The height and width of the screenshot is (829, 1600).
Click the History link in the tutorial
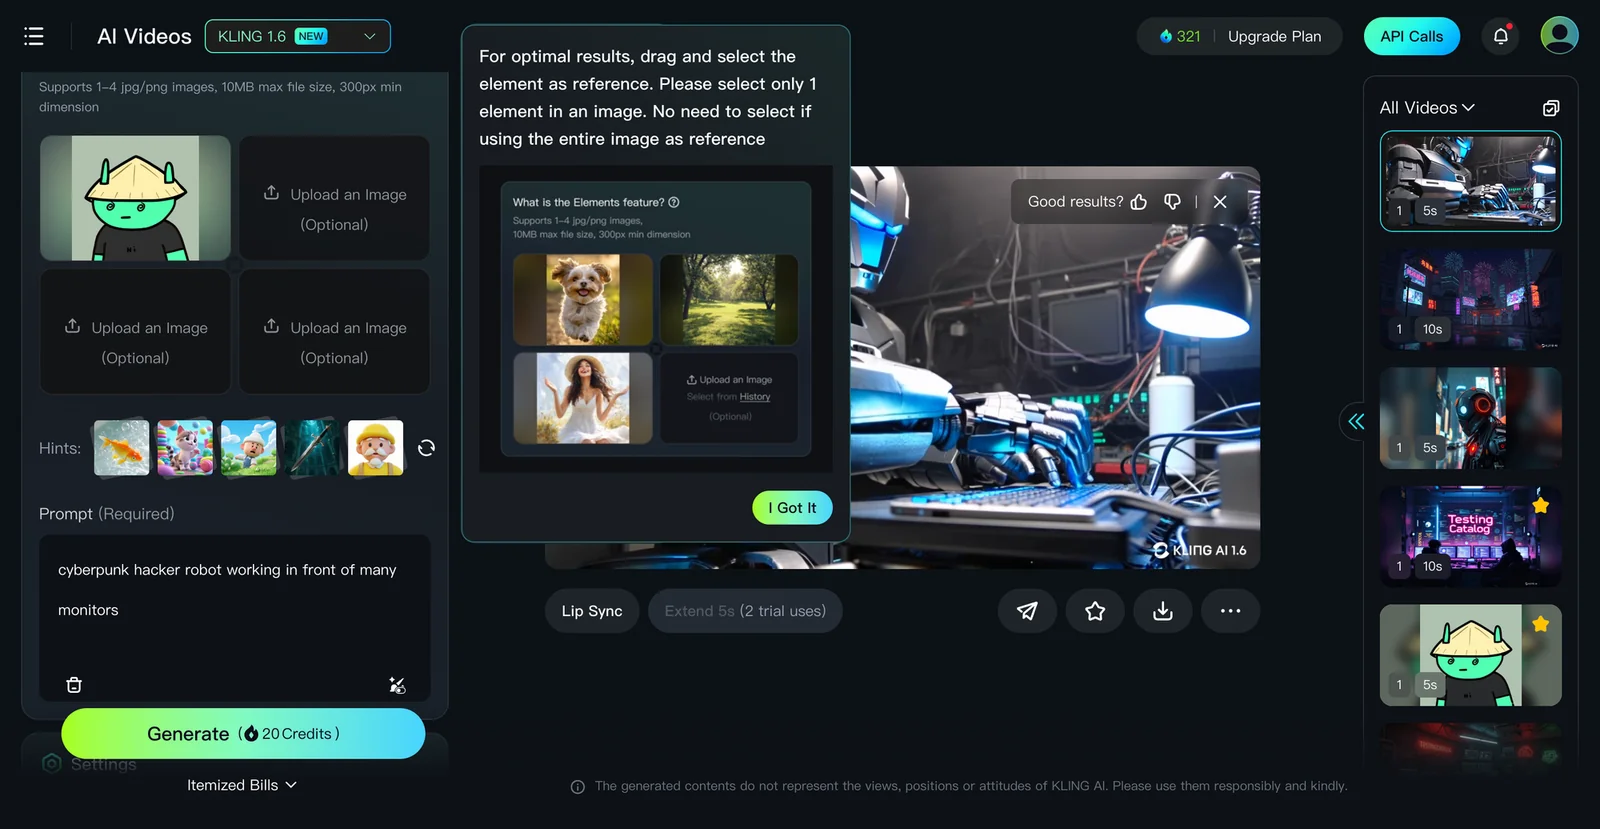click(755, 397)
